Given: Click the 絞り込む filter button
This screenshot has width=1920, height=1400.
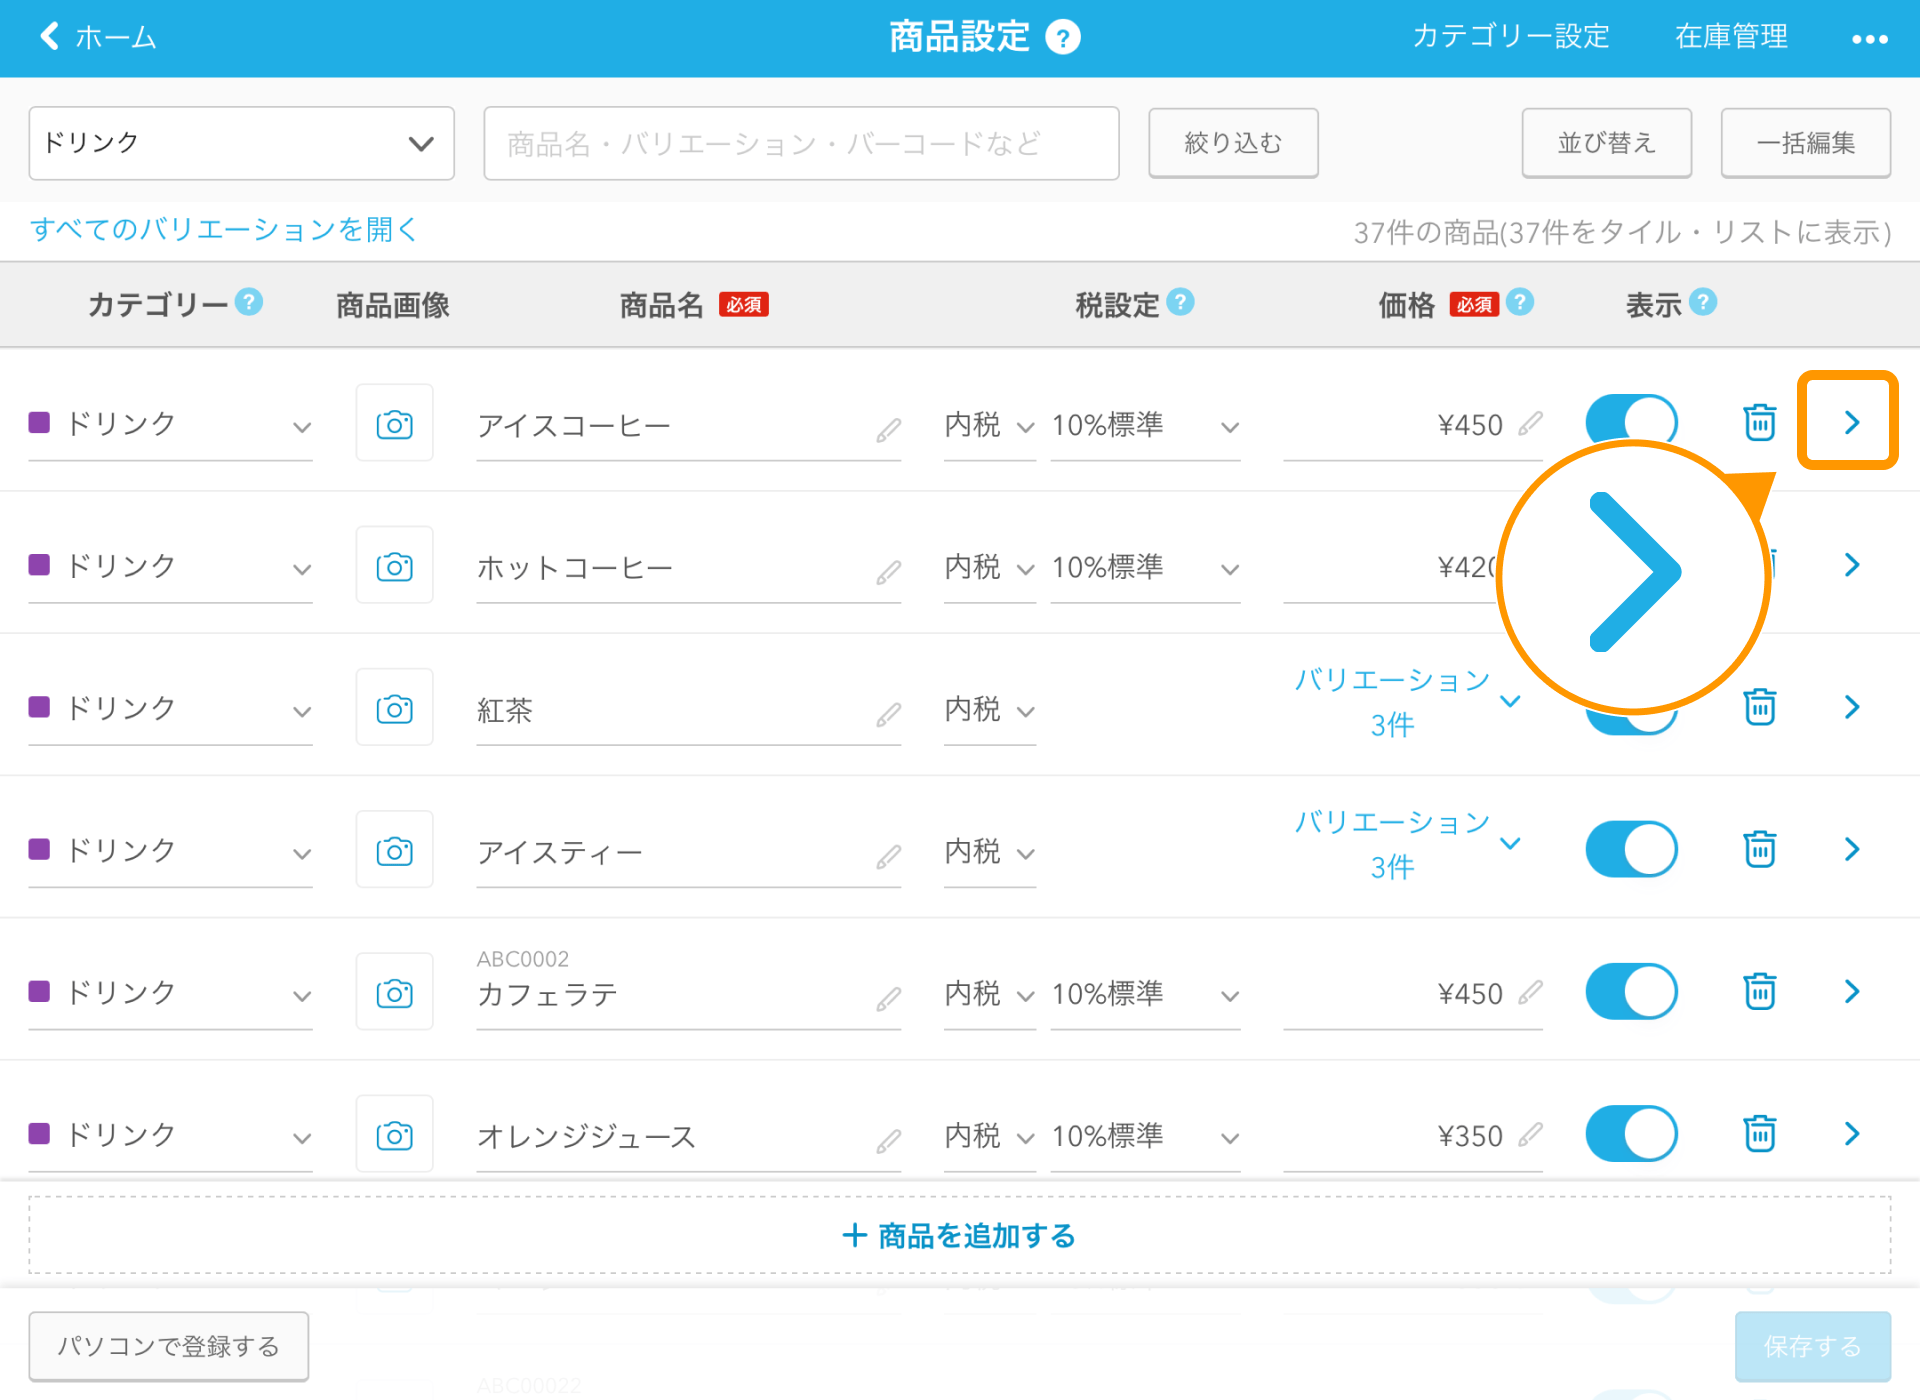Looking at the screenshot, I should click(x=1233, y=143).
